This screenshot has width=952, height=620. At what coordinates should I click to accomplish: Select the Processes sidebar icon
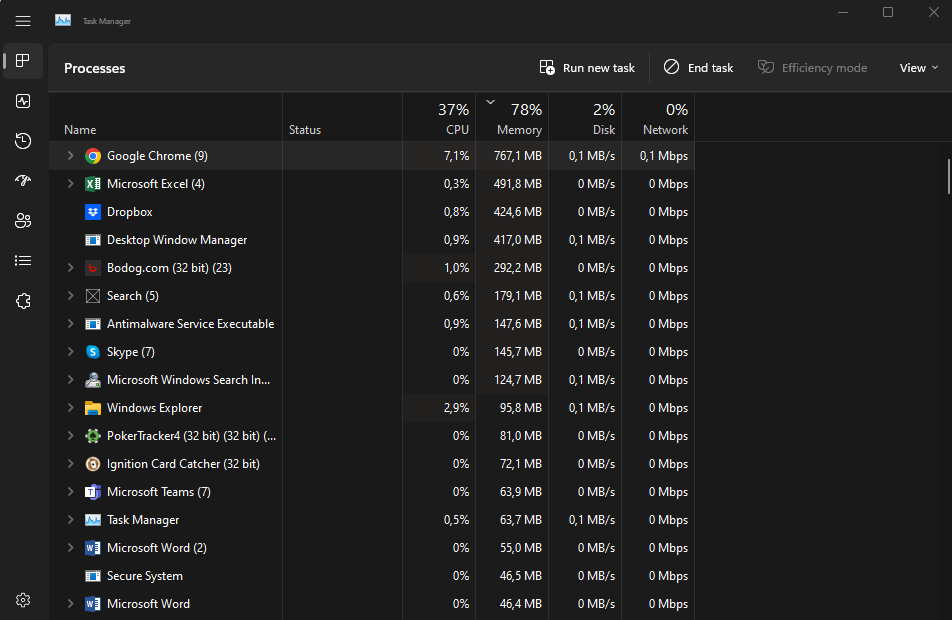(23, 61)
